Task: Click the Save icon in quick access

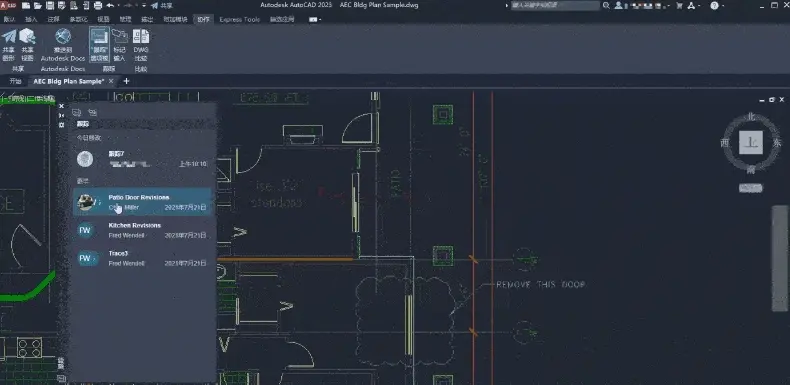Action: click(50, 6)
